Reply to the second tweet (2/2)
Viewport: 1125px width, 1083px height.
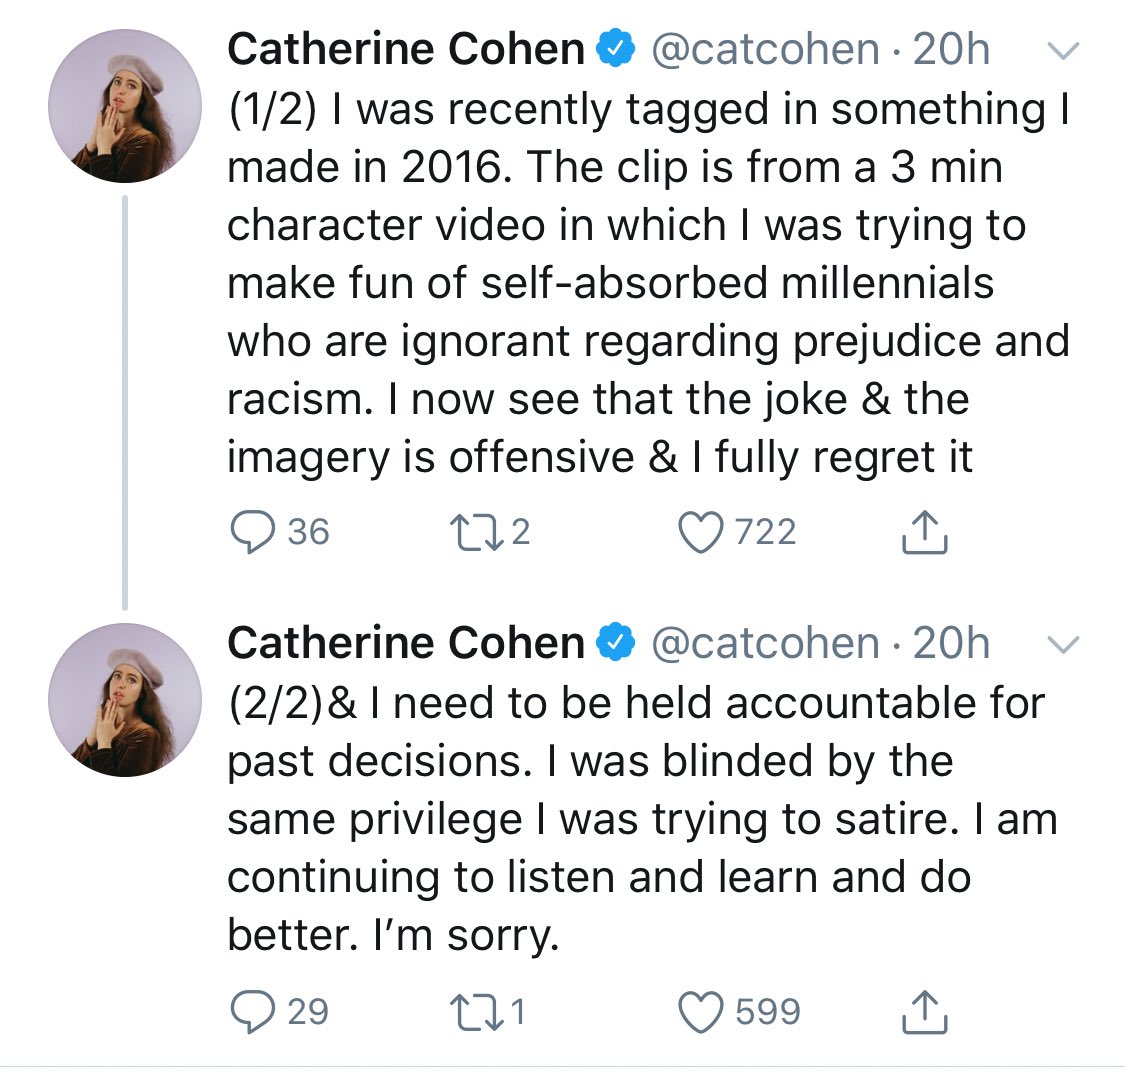[247, 1011]
